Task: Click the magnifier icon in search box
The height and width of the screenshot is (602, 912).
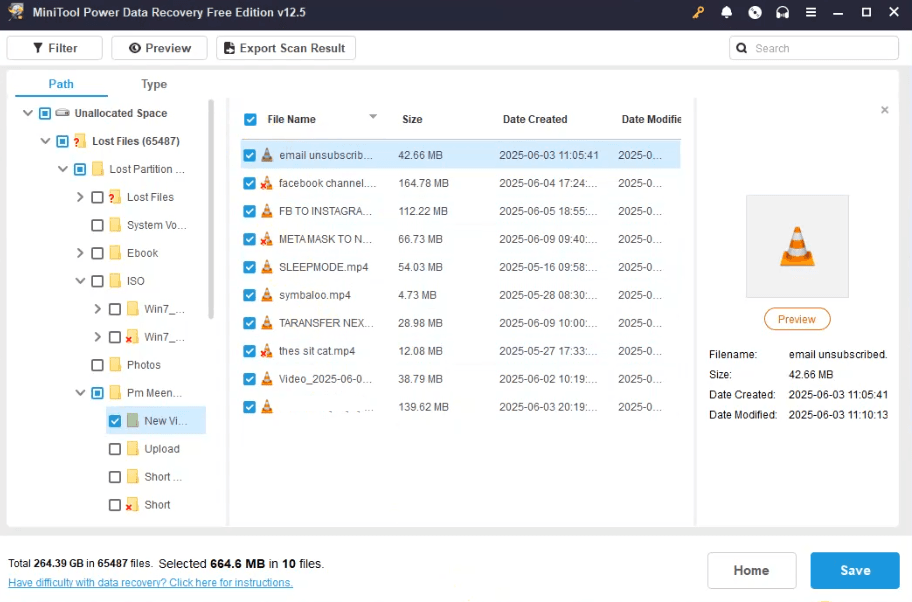Action: (742, 48)
